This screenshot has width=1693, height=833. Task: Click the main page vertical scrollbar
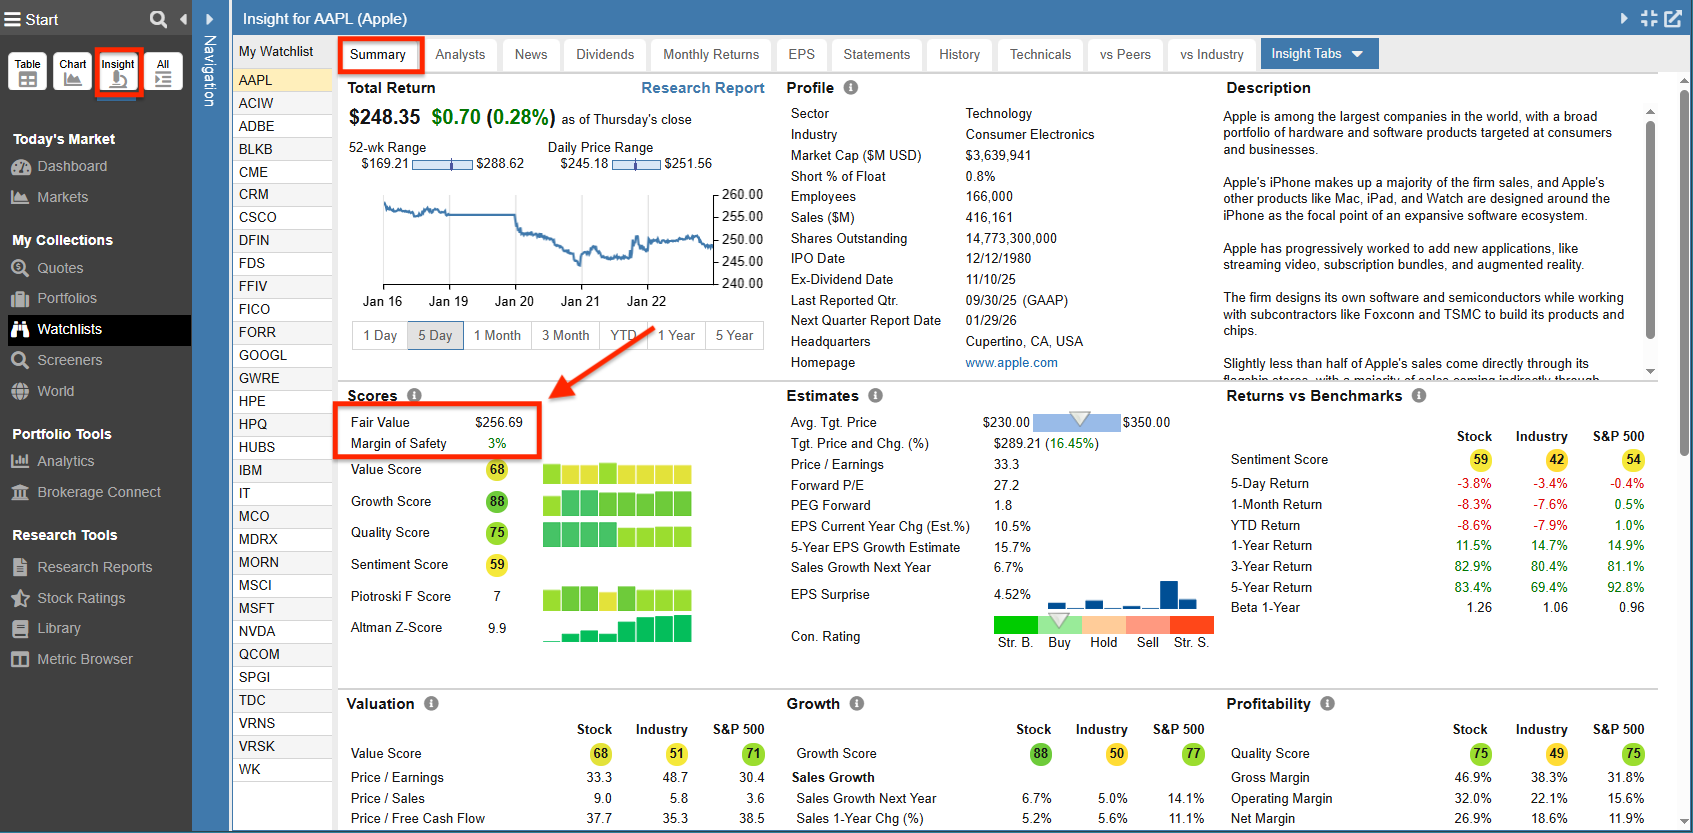click(1686, 275)
